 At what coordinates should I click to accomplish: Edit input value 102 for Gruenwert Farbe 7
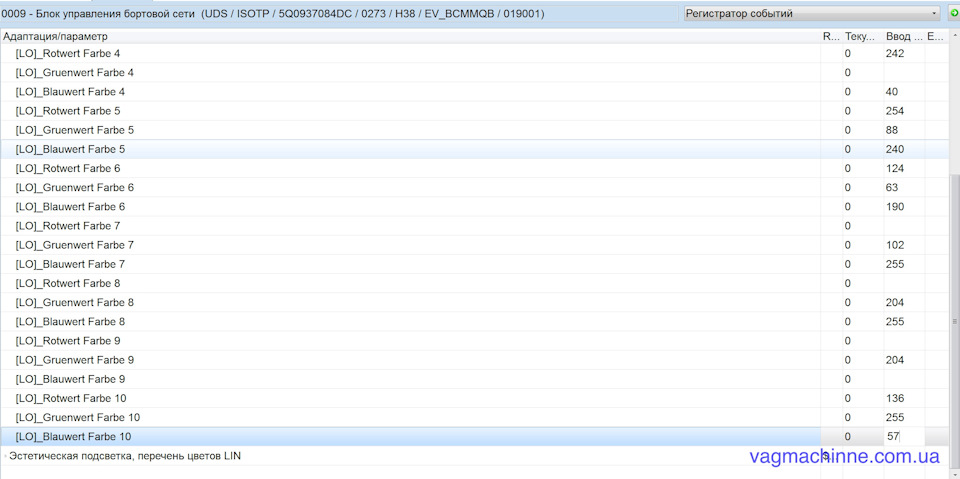coord(904,245)
